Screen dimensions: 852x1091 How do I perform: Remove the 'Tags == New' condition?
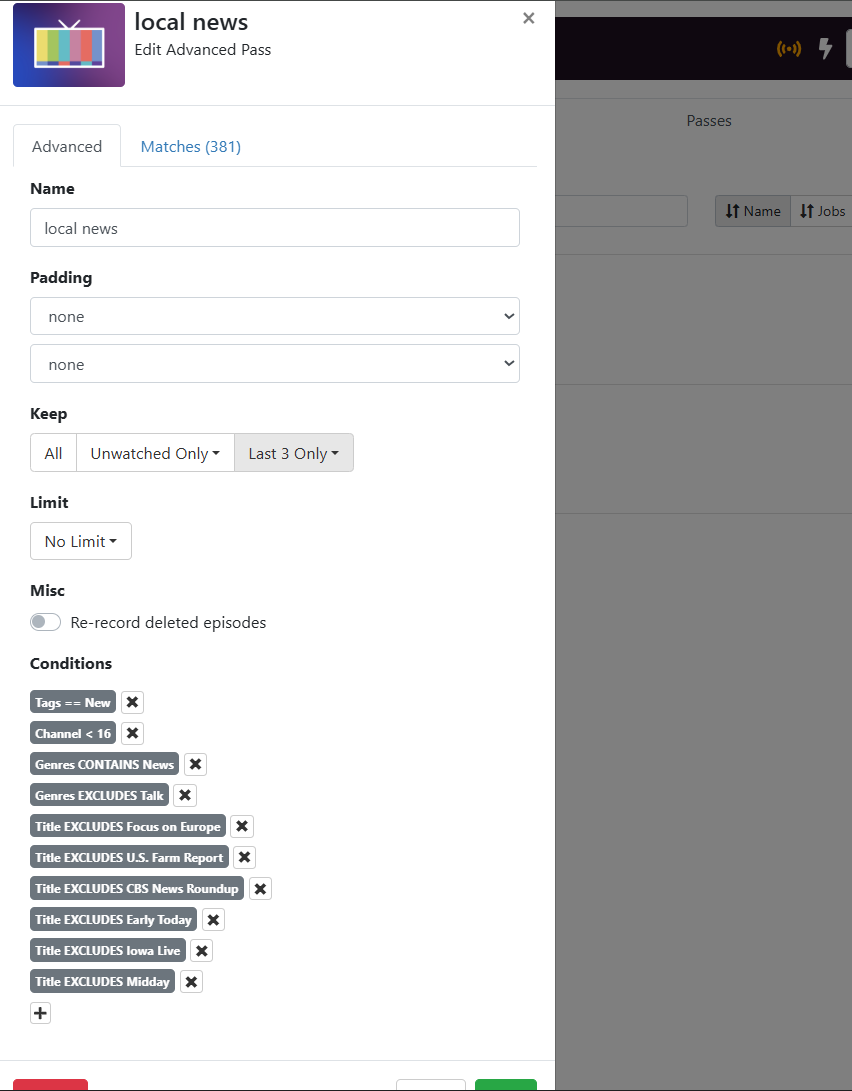click(132, 702)
